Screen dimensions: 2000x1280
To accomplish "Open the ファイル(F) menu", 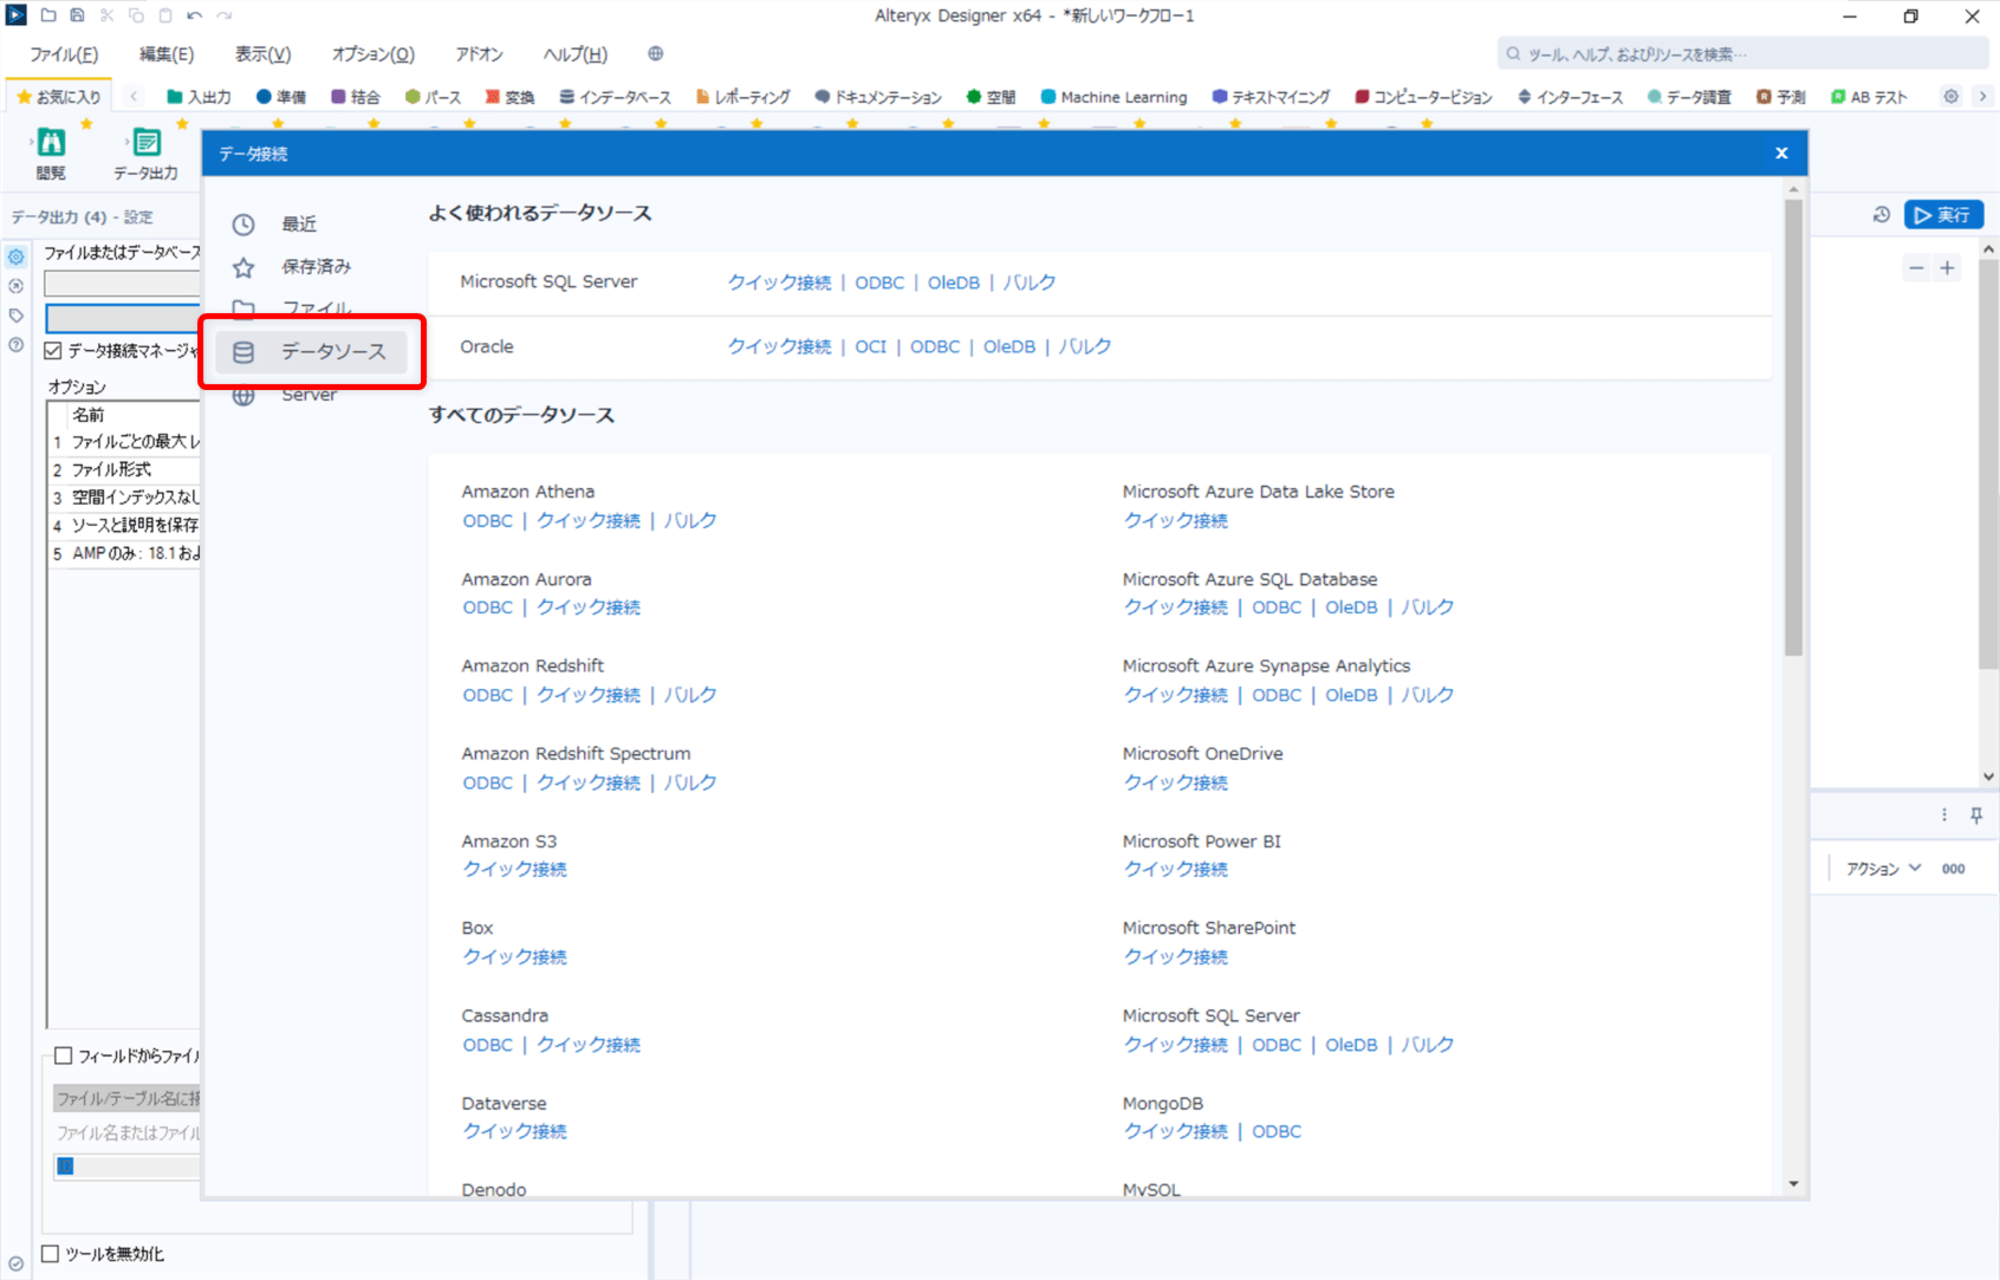I will coord(64,54).
